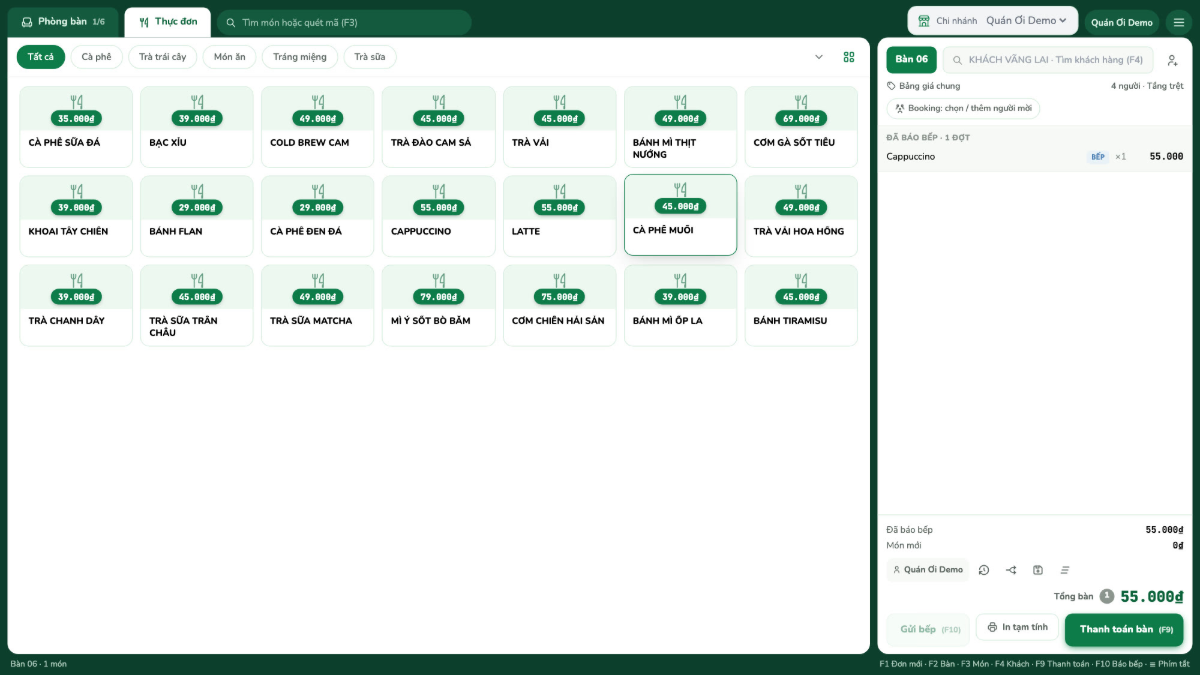Show the Trà trái cây category
Image resolution: width=1200 pixels, height=675 pixels.
(x=163, y=57)
